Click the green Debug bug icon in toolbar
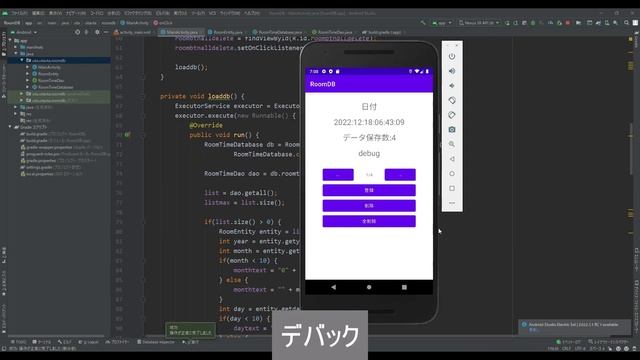This screenshot has width=640, height=360. point(533,23)
